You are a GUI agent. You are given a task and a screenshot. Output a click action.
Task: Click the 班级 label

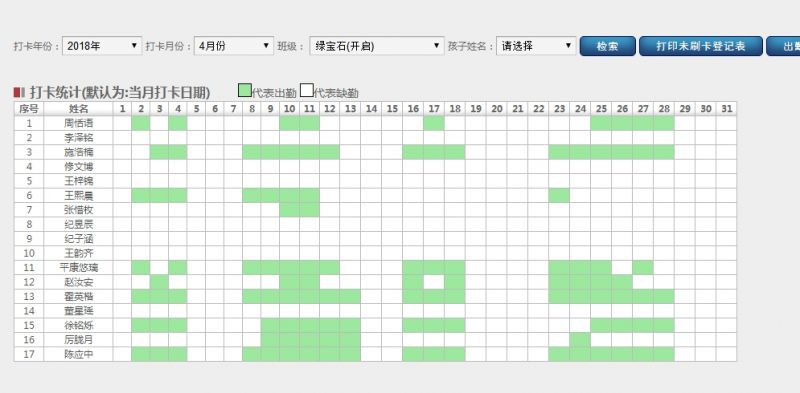pyautogui.click(x=290, y=46)
